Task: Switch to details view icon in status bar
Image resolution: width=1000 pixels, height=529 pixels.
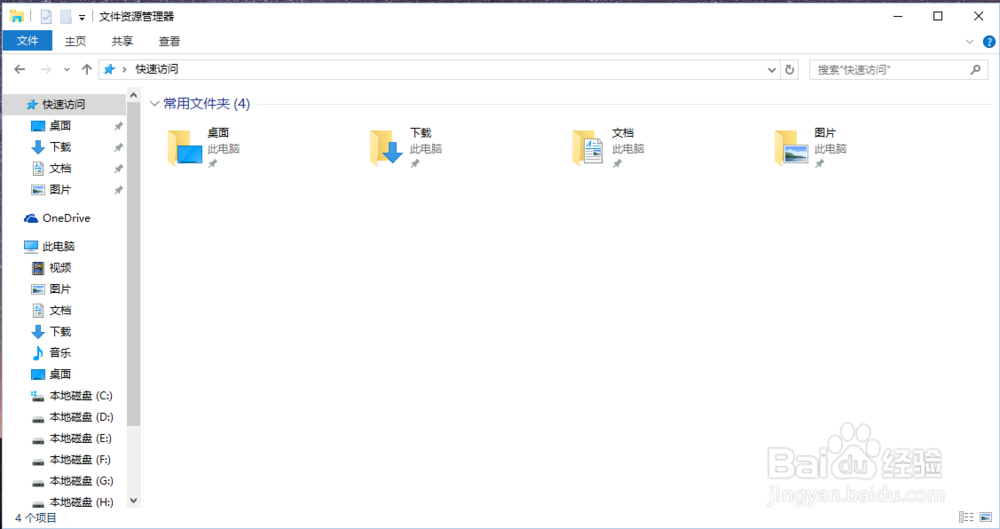Action: tap(966, 517)
